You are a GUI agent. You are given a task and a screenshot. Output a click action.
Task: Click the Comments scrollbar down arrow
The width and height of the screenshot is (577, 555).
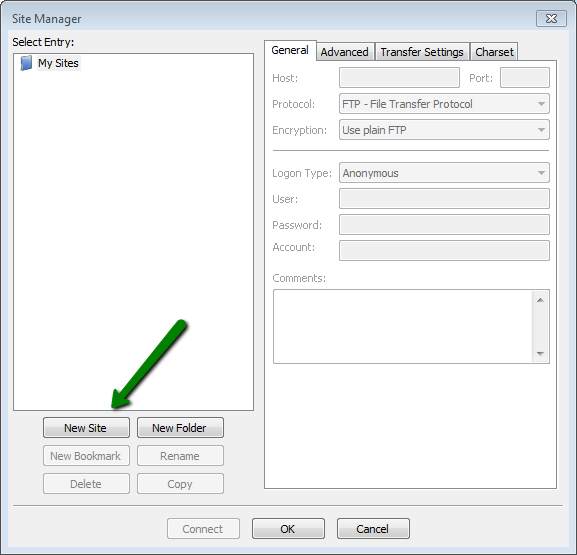(540, 354)
